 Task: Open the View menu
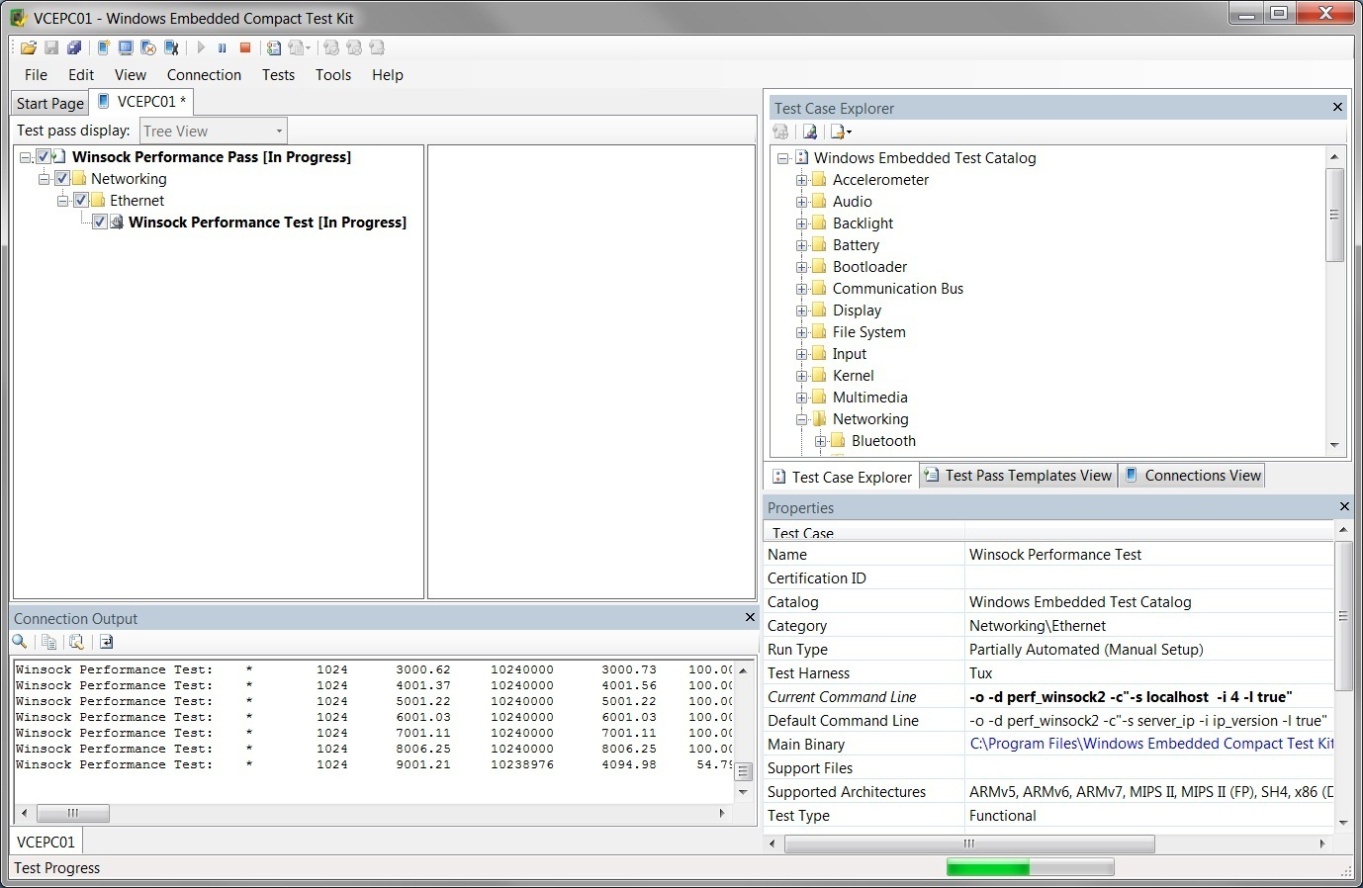point(130,75)
